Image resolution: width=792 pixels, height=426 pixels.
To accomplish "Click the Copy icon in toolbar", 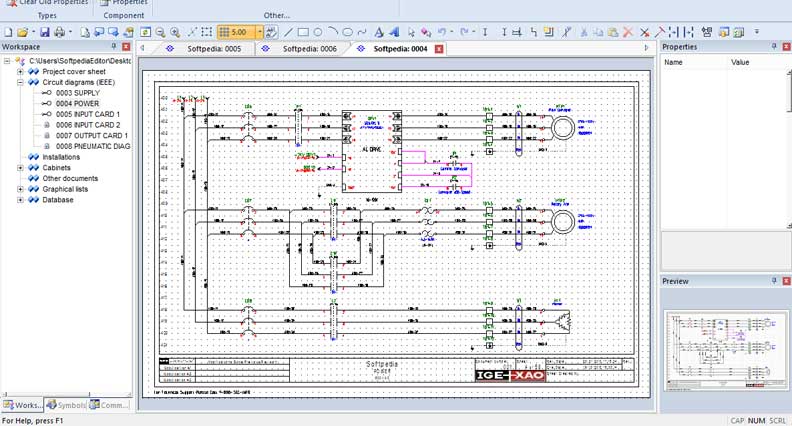I will (598, 32).
